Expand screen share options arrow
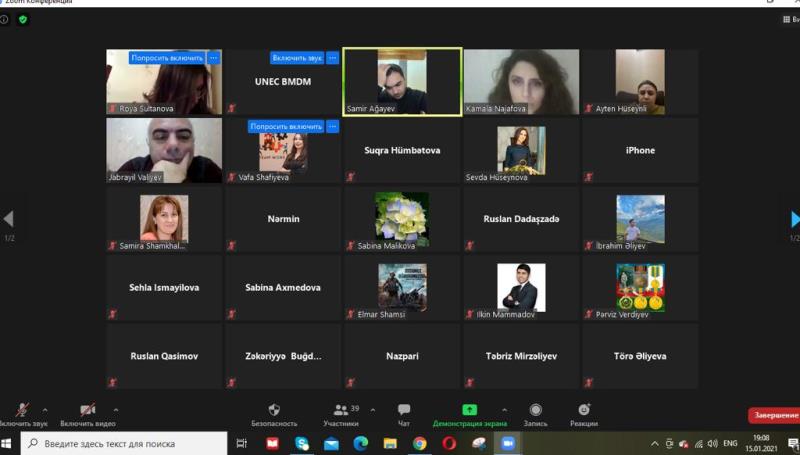 point(504,410)
